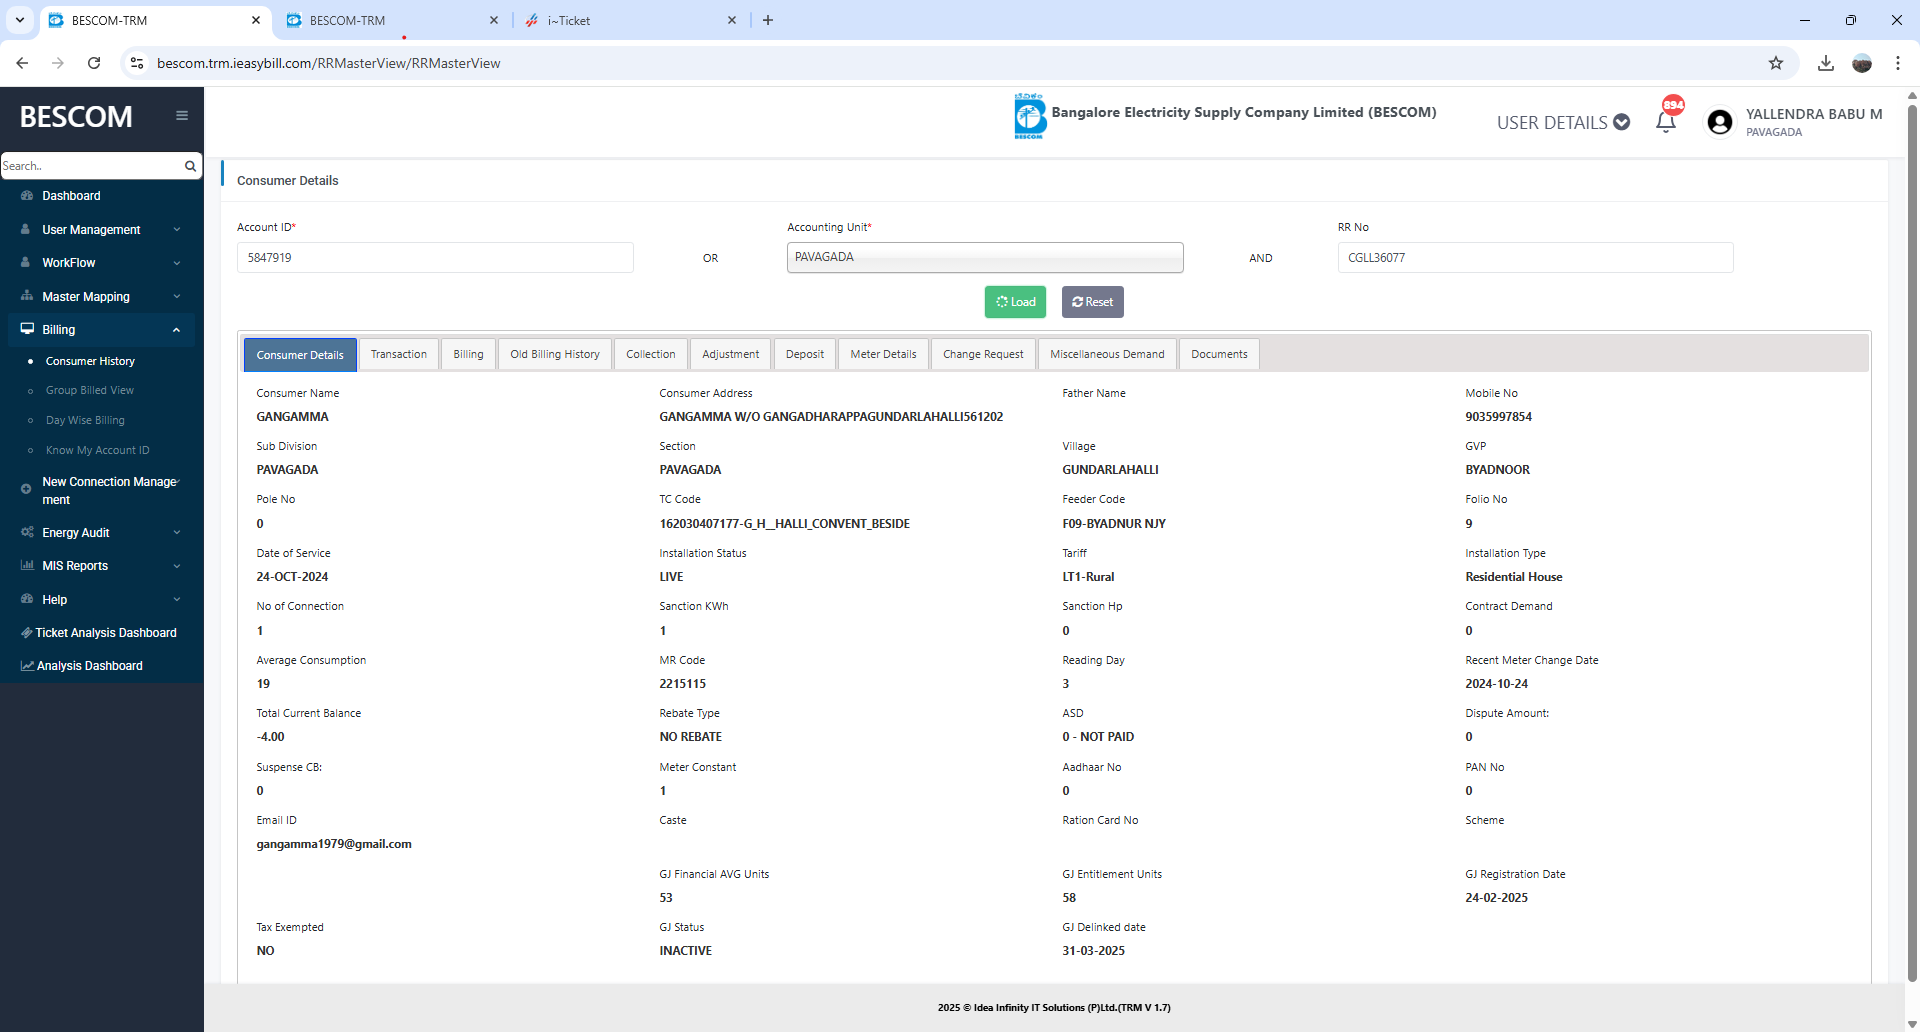Expand Energy Audit sidebar menu
Screen dimensions: 1920x1032
[102, 533]
